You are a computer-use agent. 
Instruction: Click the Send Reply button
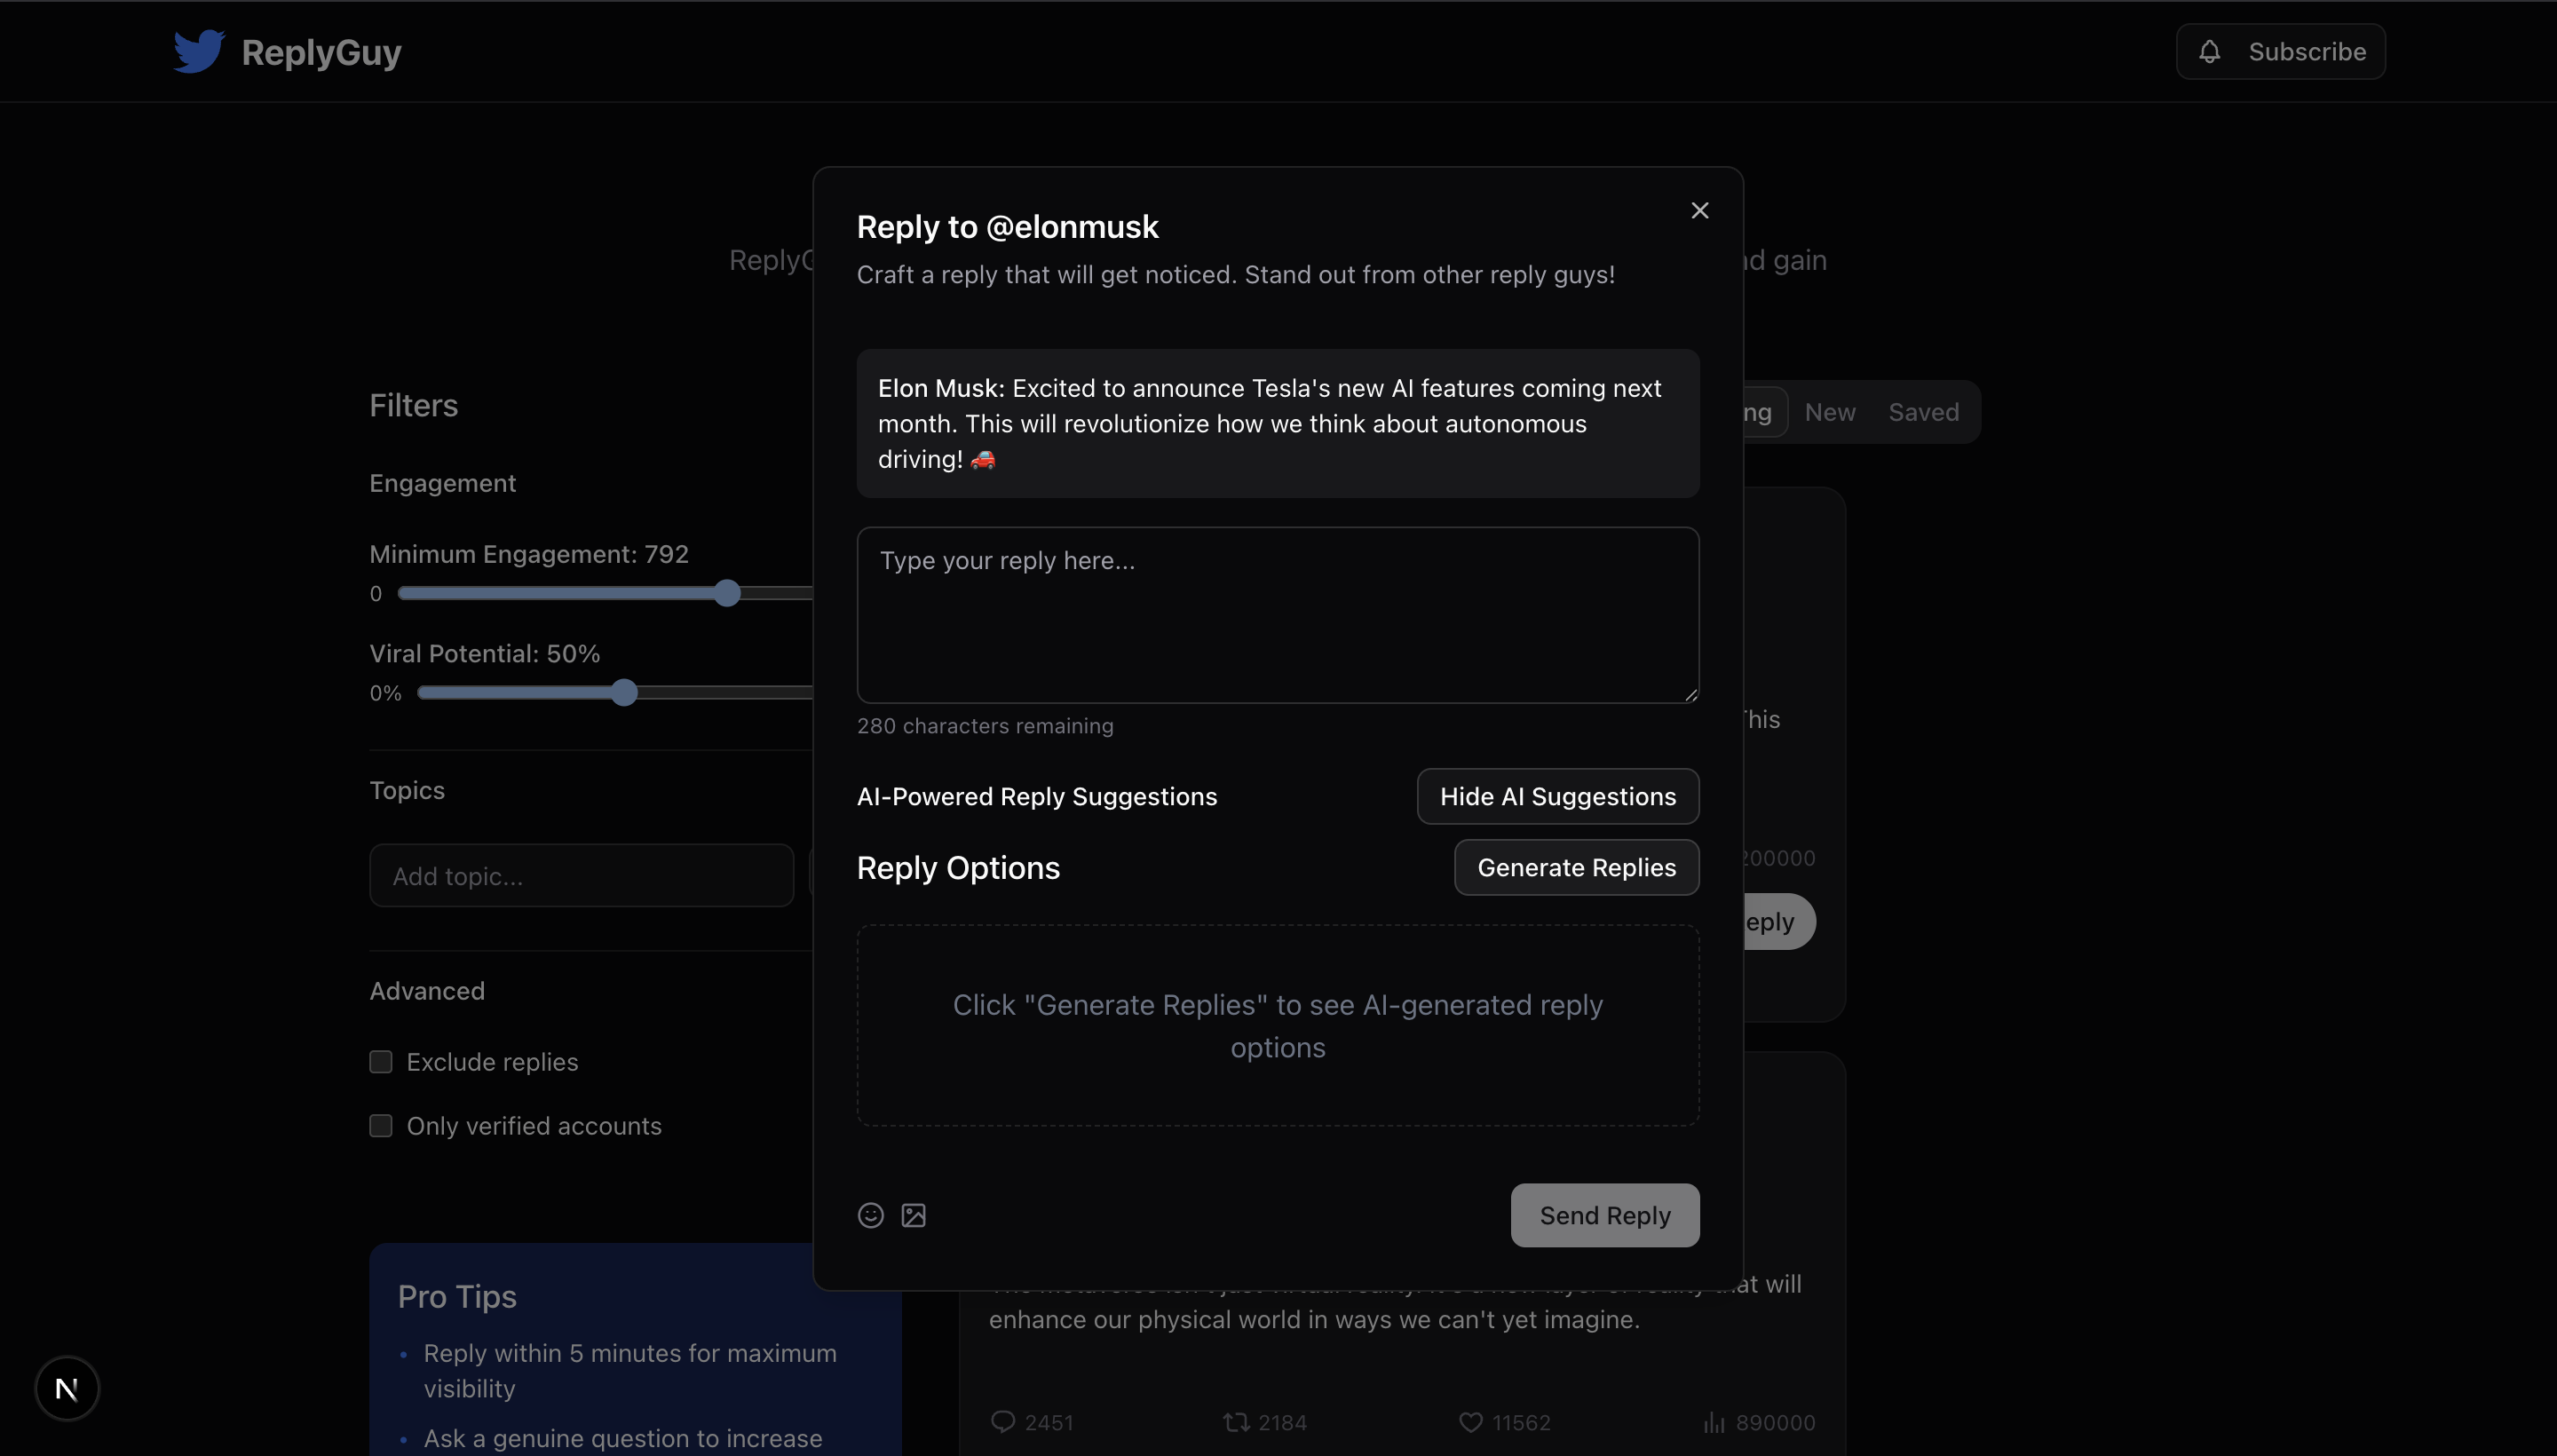(x=1604, y=1215)
